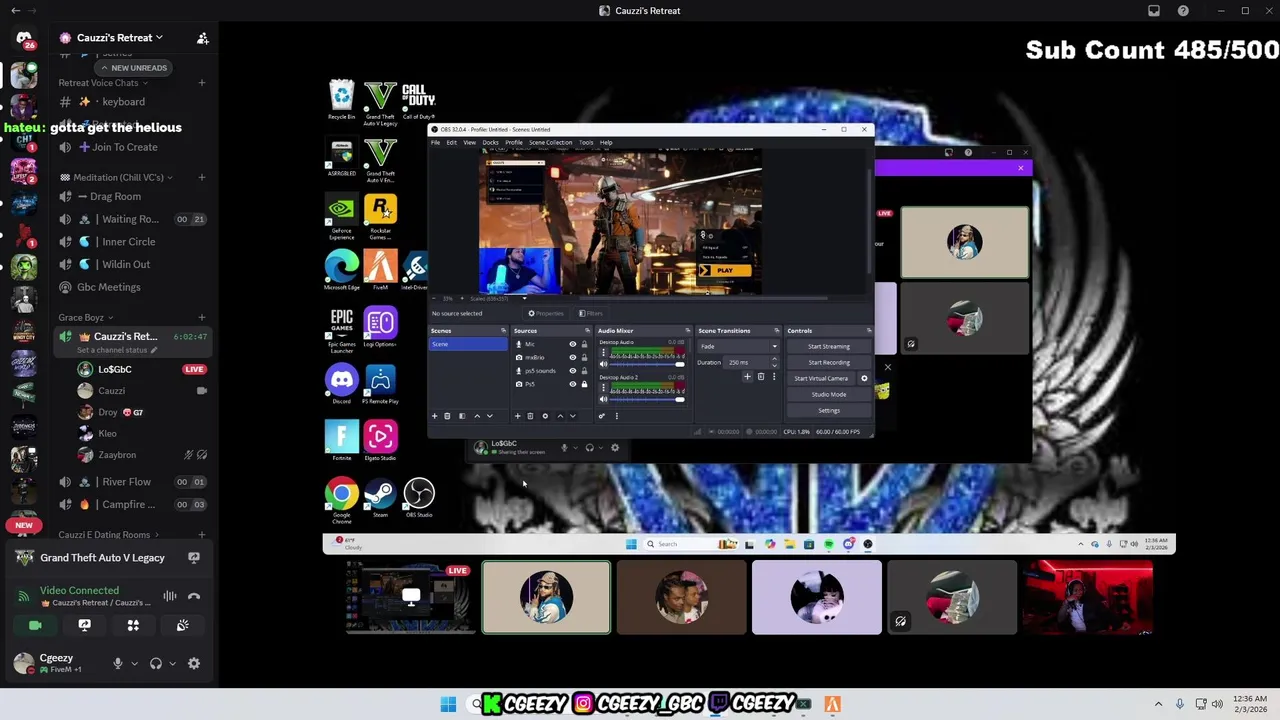Toggle lock on Ps5 source in OBS
Viewport: 1280px width, 720px height.
point(585,384)
